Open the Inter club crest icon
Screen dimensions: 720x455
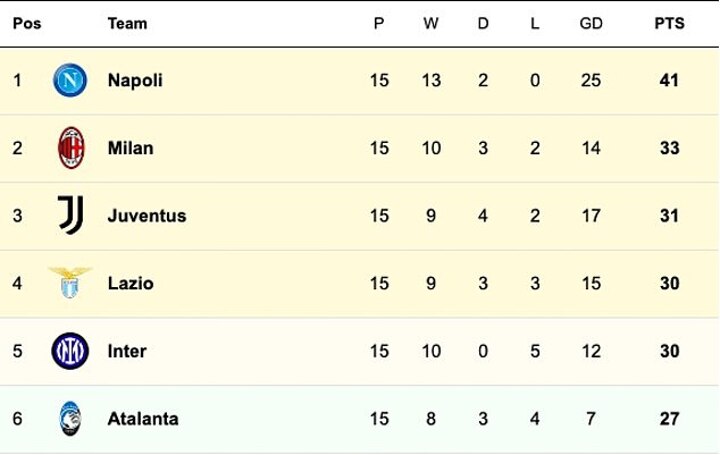click(70, 351)
